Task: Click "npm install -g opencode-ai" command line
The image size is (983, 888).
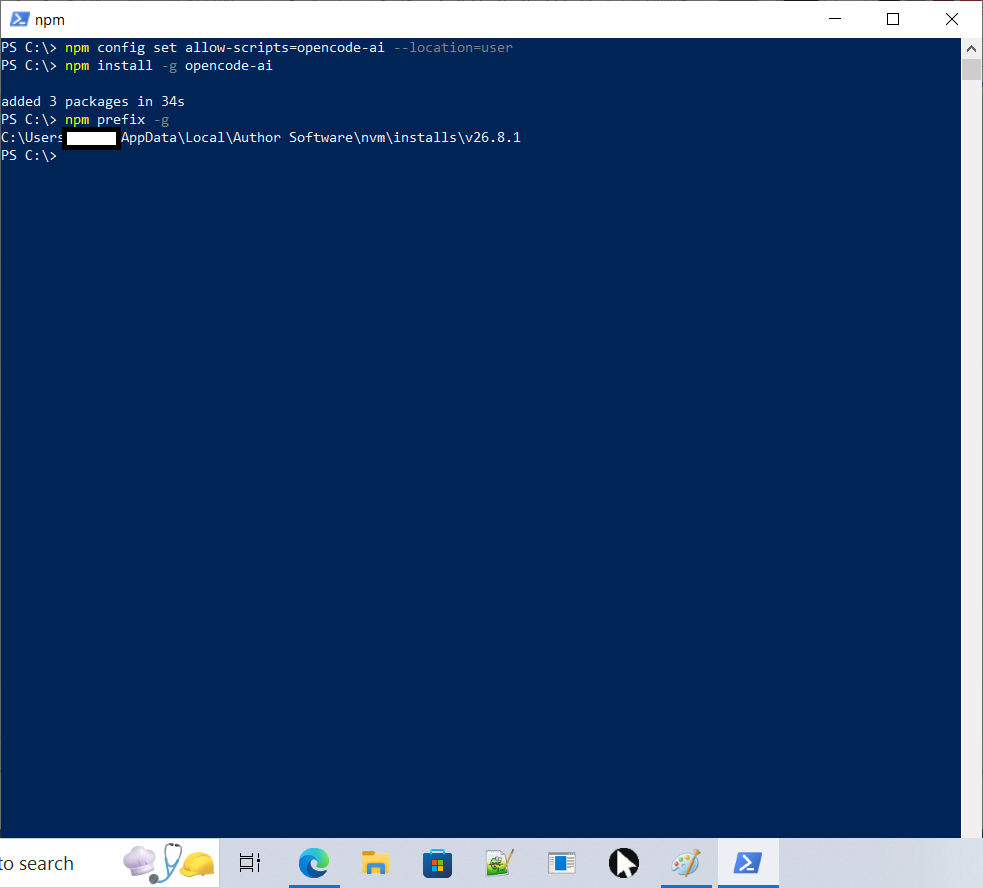Action: coord(169,66)
